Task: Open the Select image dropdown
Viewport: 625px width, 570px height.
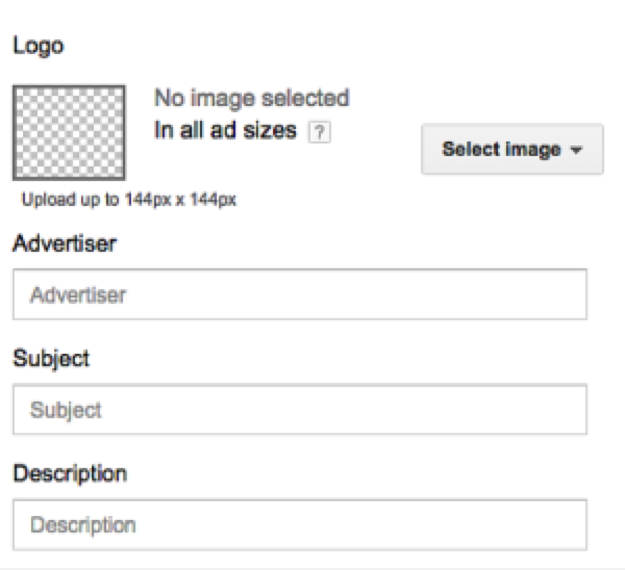Action: [512, 150]
